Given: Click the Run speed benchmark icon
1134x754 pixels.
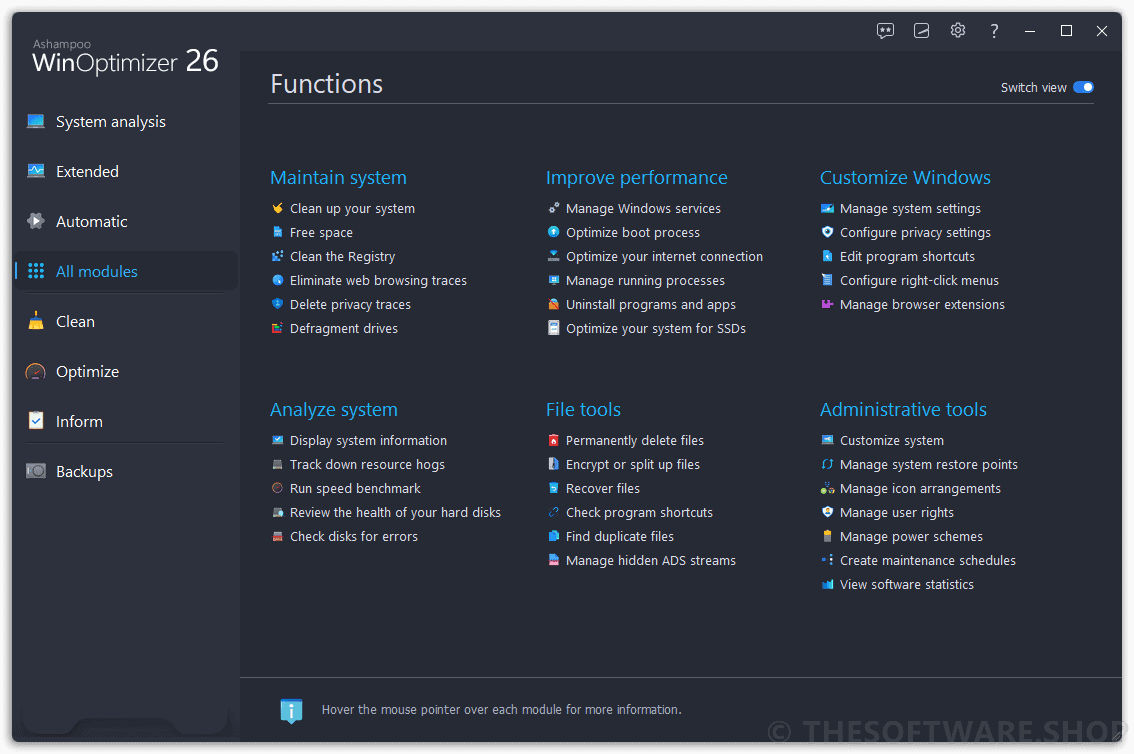Looking at the screenshot, I should 278,488.
